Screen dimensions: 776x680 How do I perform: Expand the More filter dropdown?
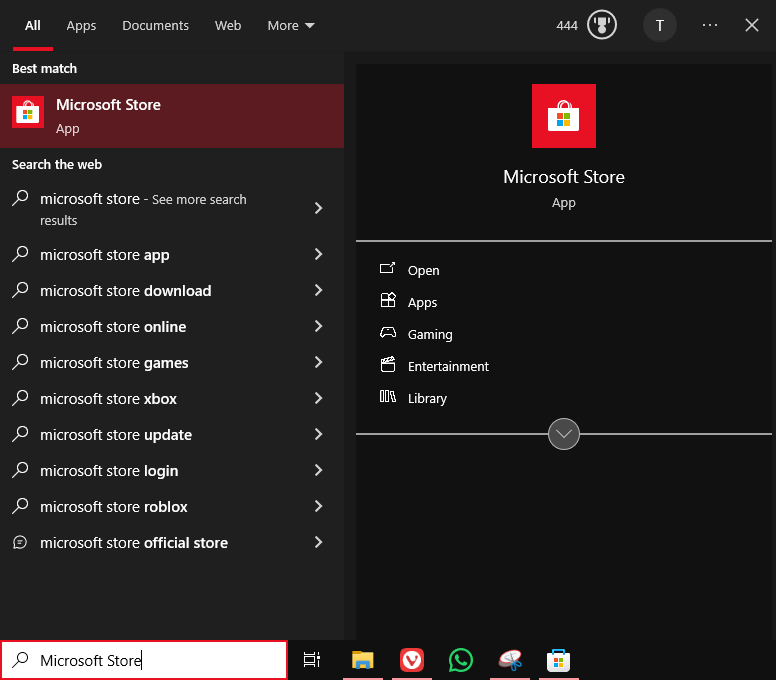click(290, 25)
